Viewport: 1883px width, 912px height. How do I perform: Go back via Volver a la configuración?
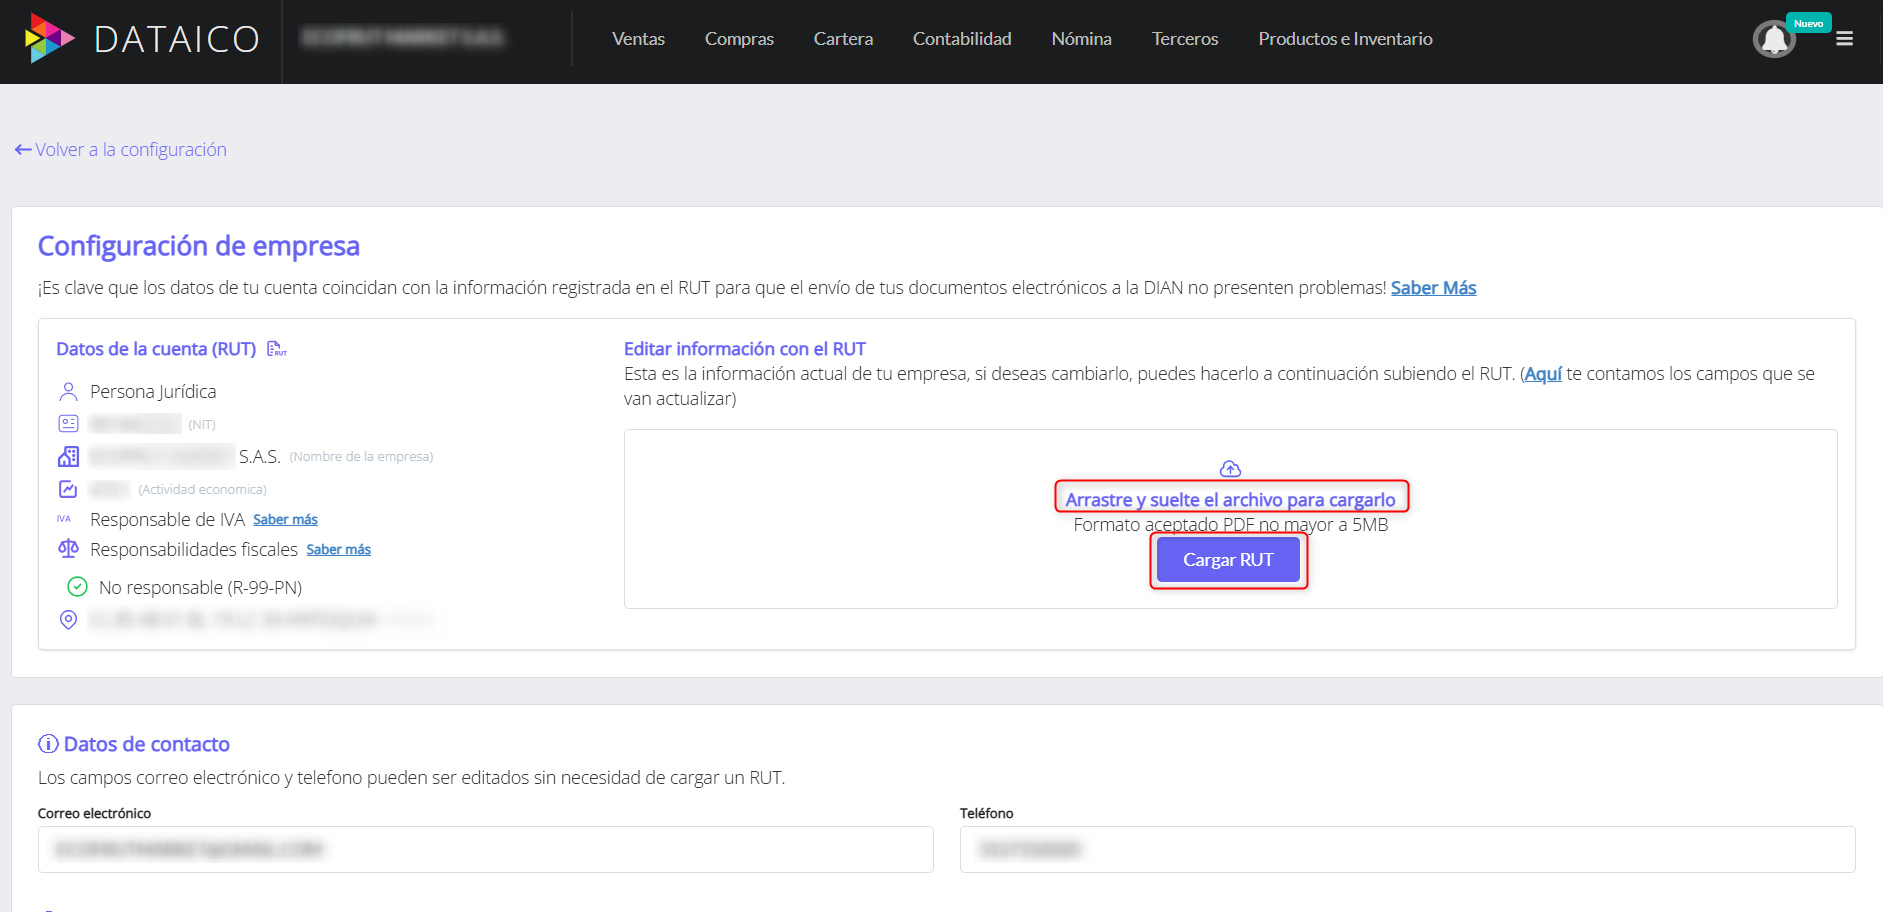121,149
